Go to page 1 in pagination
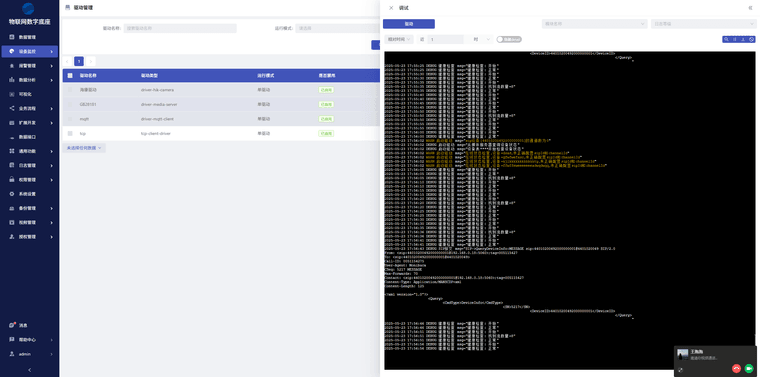The image size is (760, 377). (79, 61)
